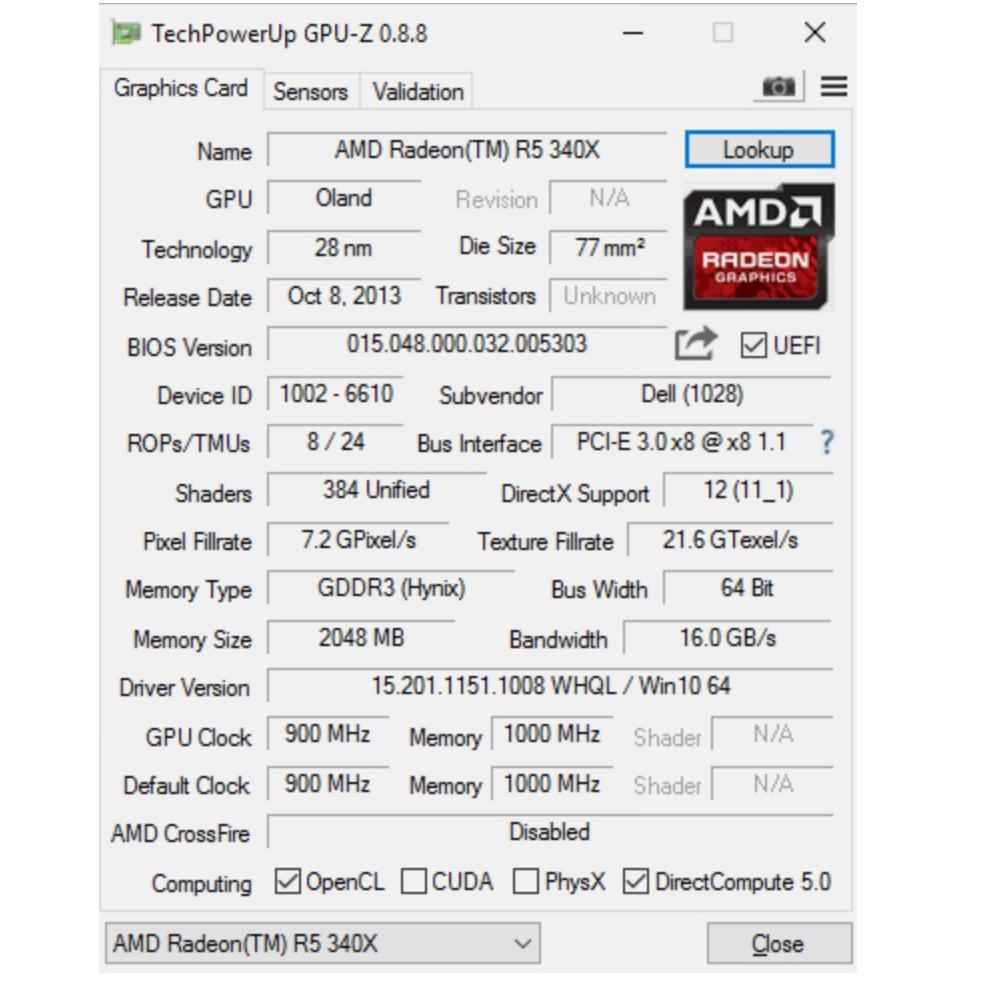Expand the AMD Radeon R5 340X dropdown
Viewport: 989px width, 989px height.
pos(323,944)
